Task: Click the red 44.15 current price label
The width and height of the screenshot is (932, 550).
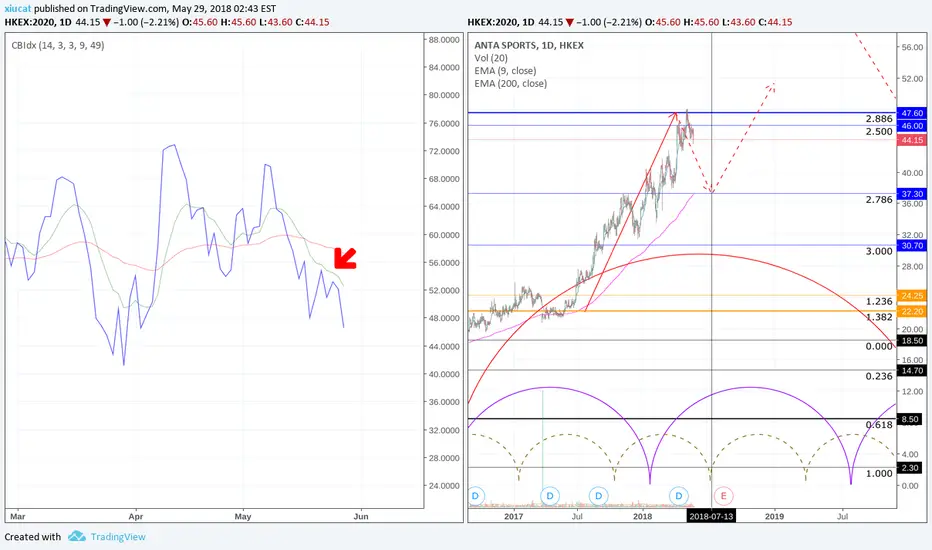Action: click(912, 140)
